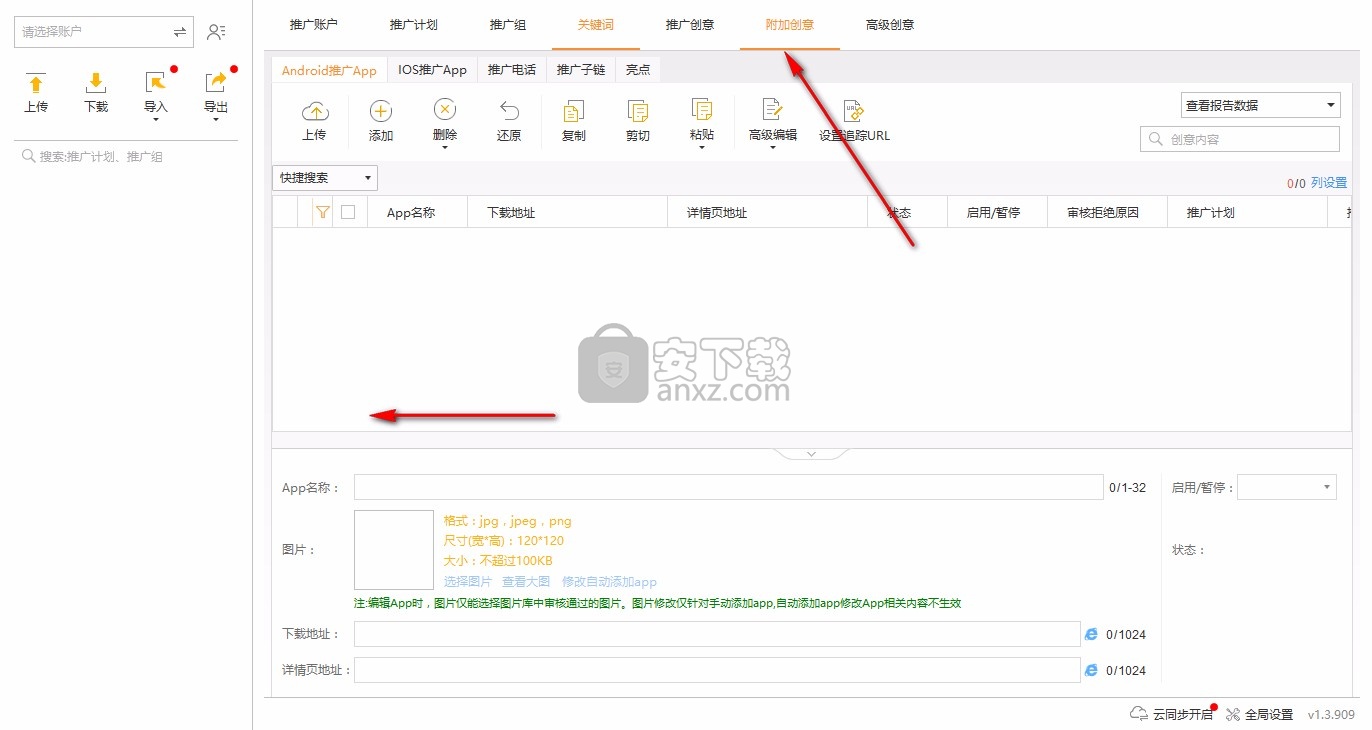The width and height of the screenshot is (1372, 730).
Task: Sort by 启用/暂停 column header
Action: [x=997, y=212]
